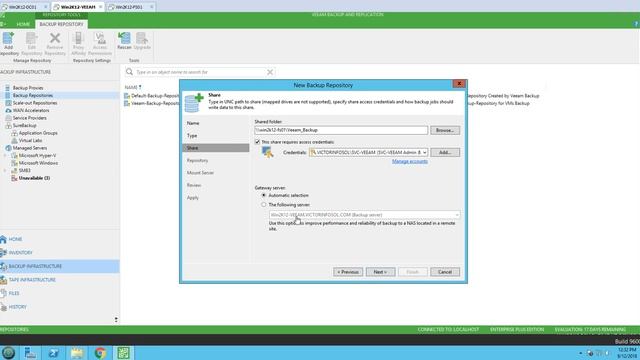Open the Manage accounts link
This screenshot has width=640, height=360.
click(409, 162)
